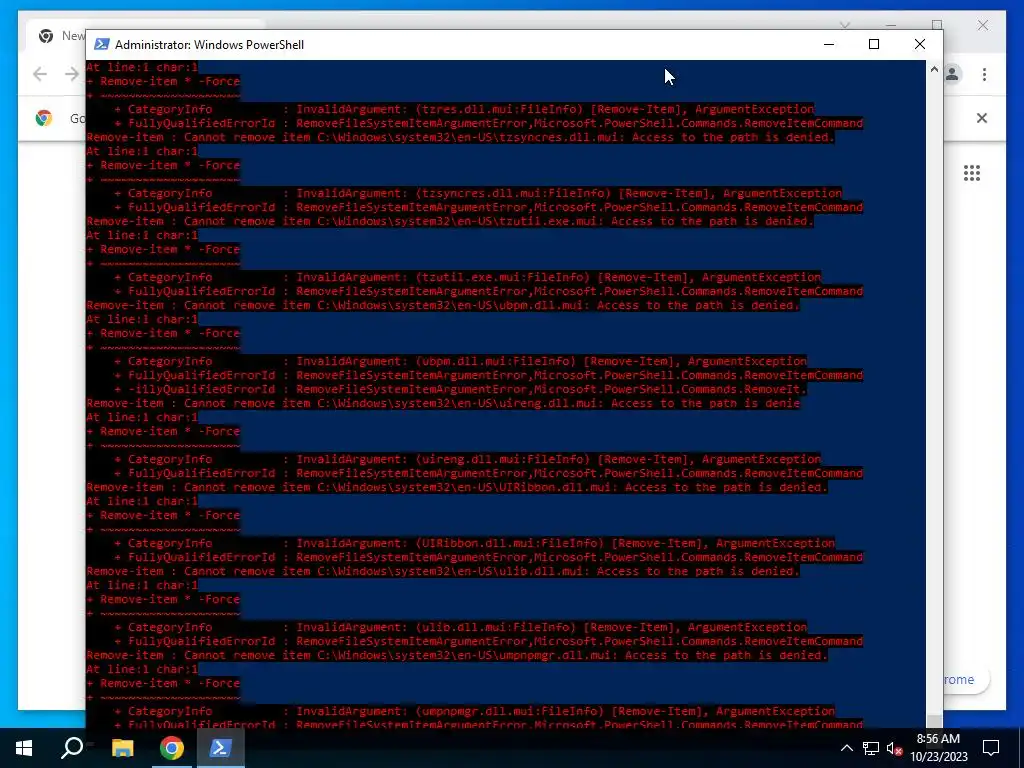This screenshot has width=1024, height=768.
Task: Click the error line mentioning ubpm.dll.mui access denied
Action: 443,305
